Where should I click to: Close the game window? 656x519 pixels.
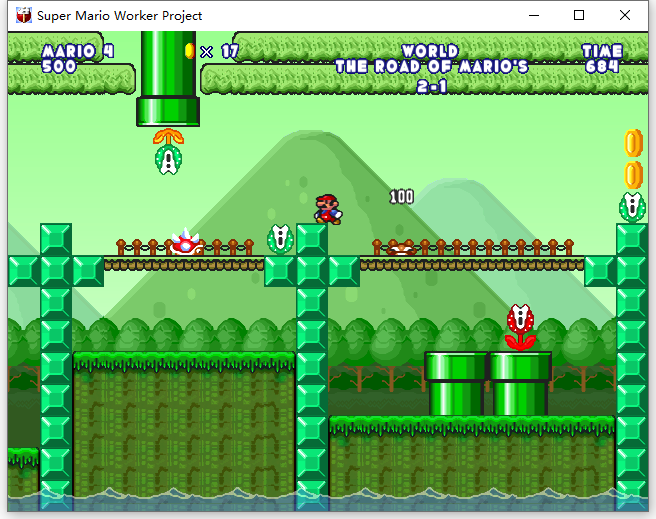click(x=625, y=15)
